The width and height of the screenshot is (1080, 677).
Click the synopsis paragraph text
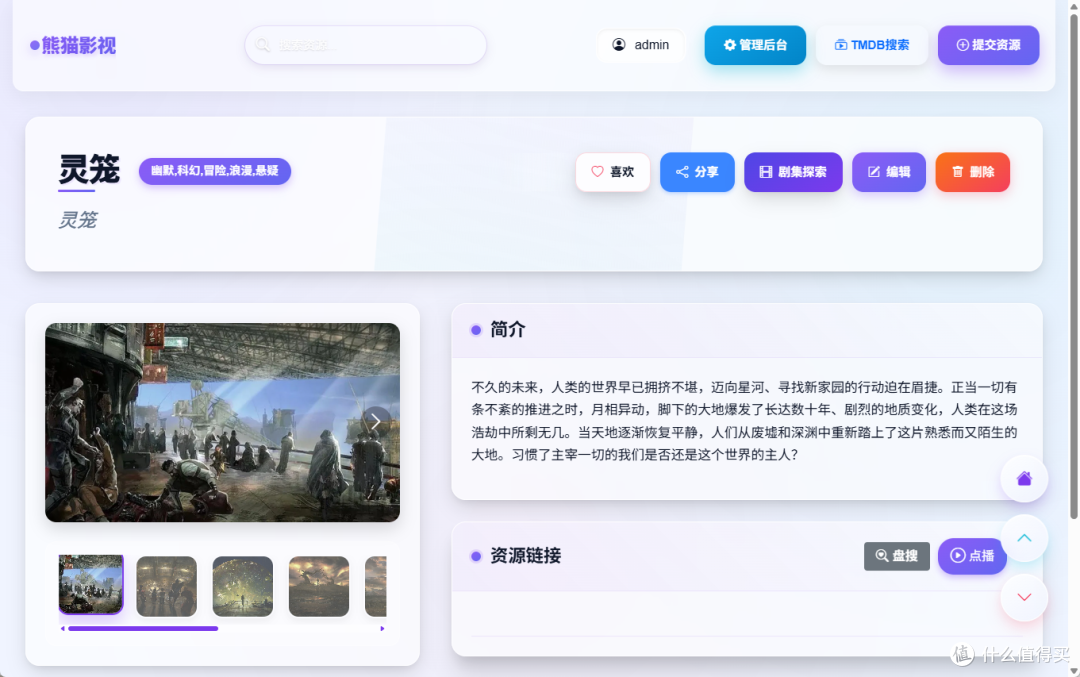744,421
